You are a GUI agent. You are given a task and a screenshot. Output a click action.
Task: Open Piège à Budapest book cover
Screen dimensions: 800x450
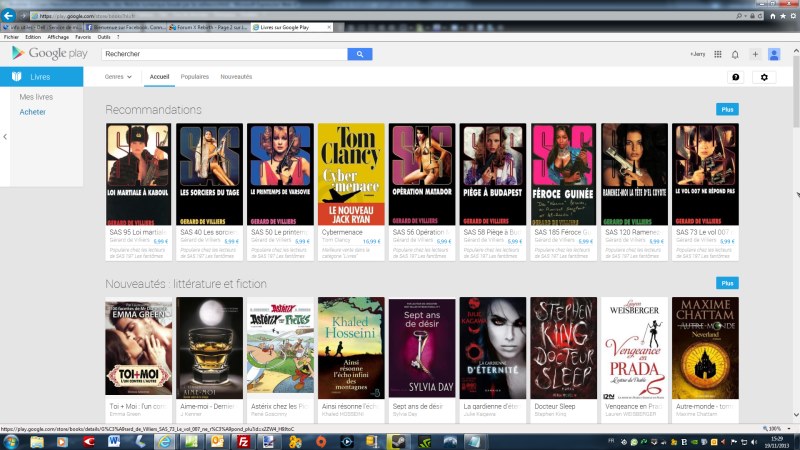493,174
